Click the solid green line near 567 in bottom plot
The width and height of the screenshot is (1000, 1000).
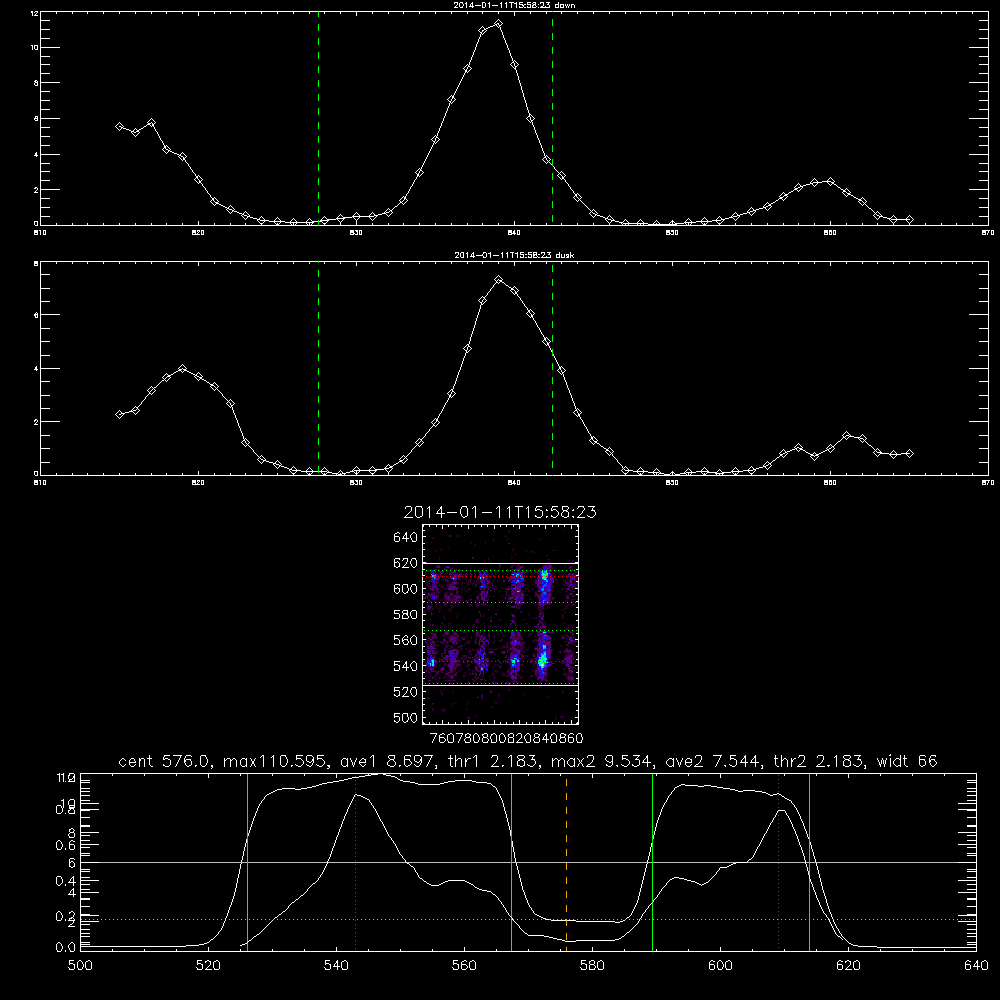point(511,862)
